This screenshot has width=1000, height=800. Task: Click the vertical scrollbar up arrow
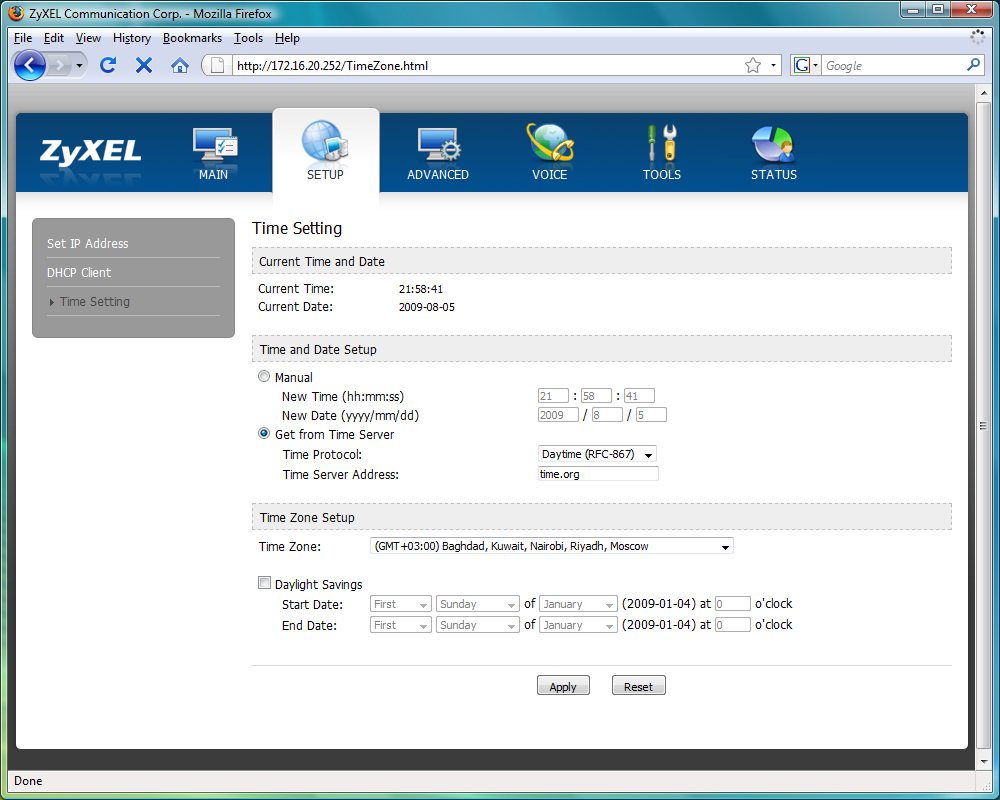pyautogui.click(x=983, y=93)
